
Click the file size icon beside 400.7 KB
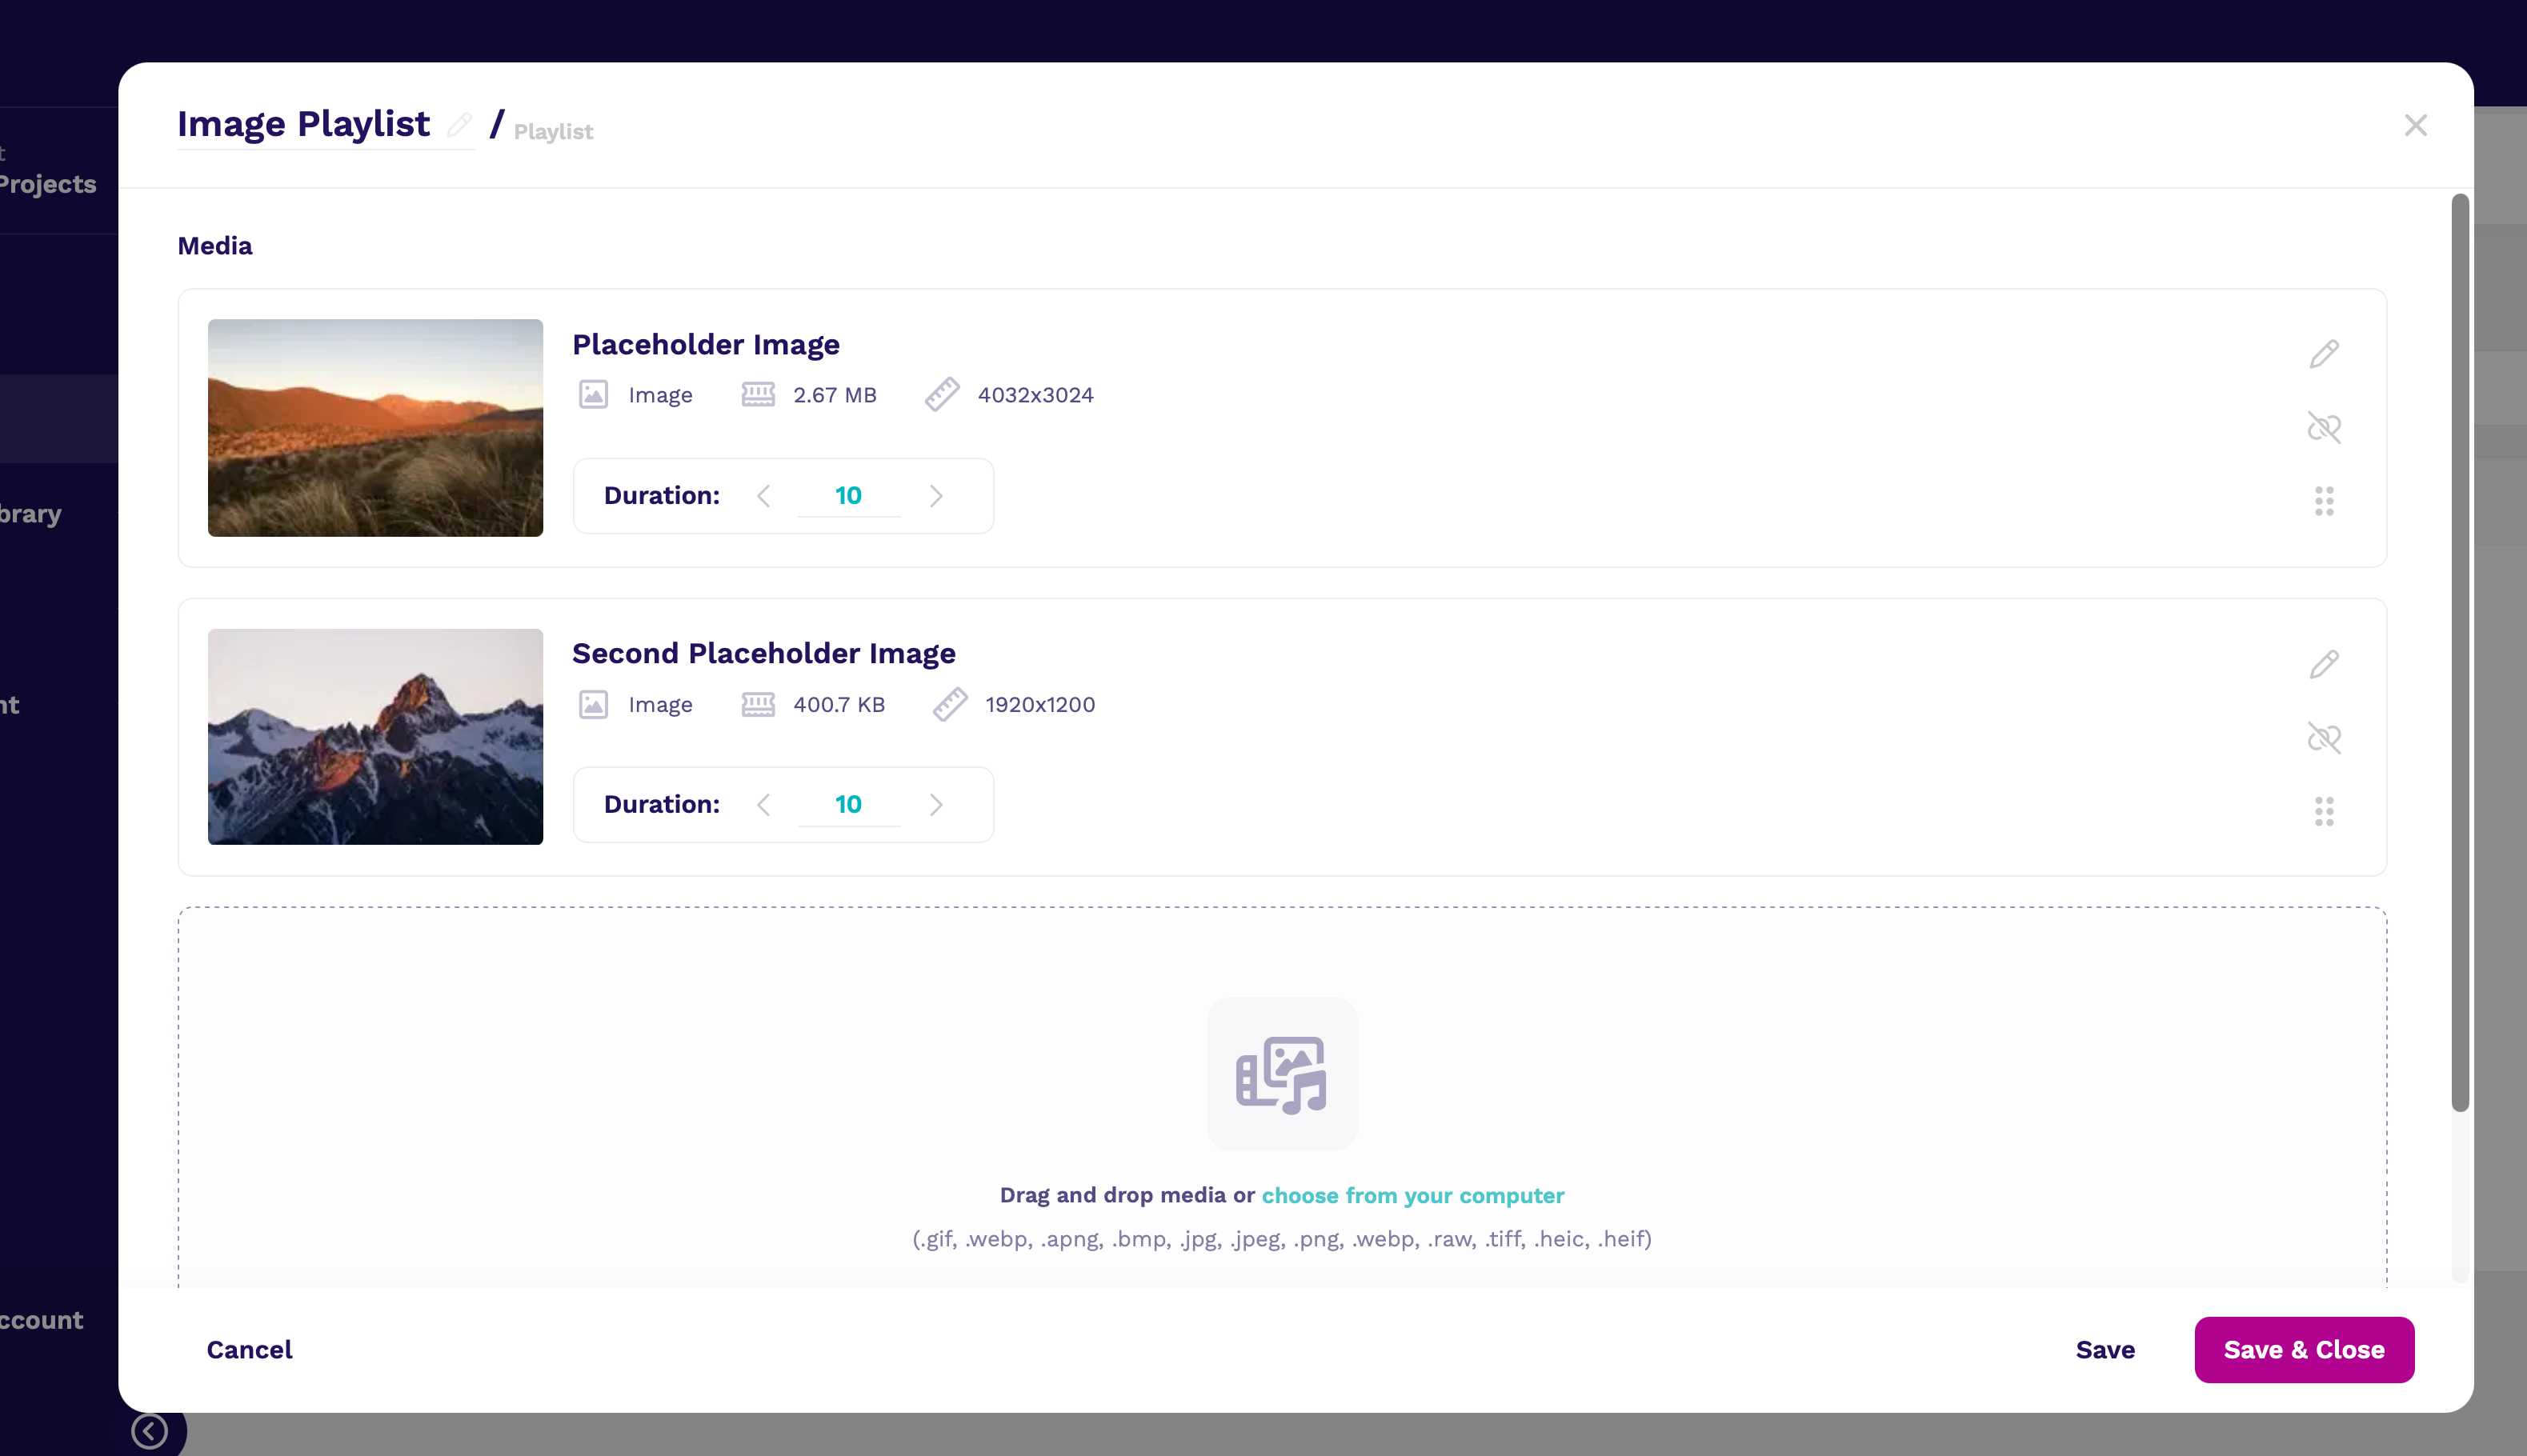coord(758,705)
